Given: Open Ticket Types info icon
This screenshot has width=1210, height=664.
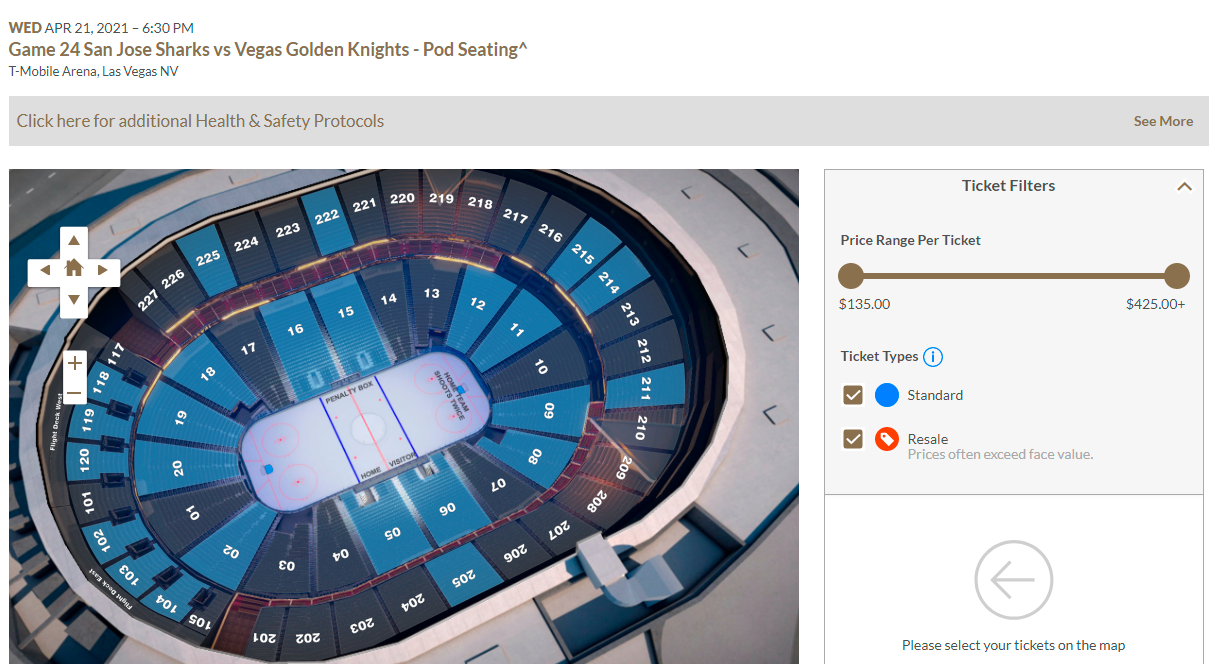Looking at the screenshot, I should click(933, 357).
